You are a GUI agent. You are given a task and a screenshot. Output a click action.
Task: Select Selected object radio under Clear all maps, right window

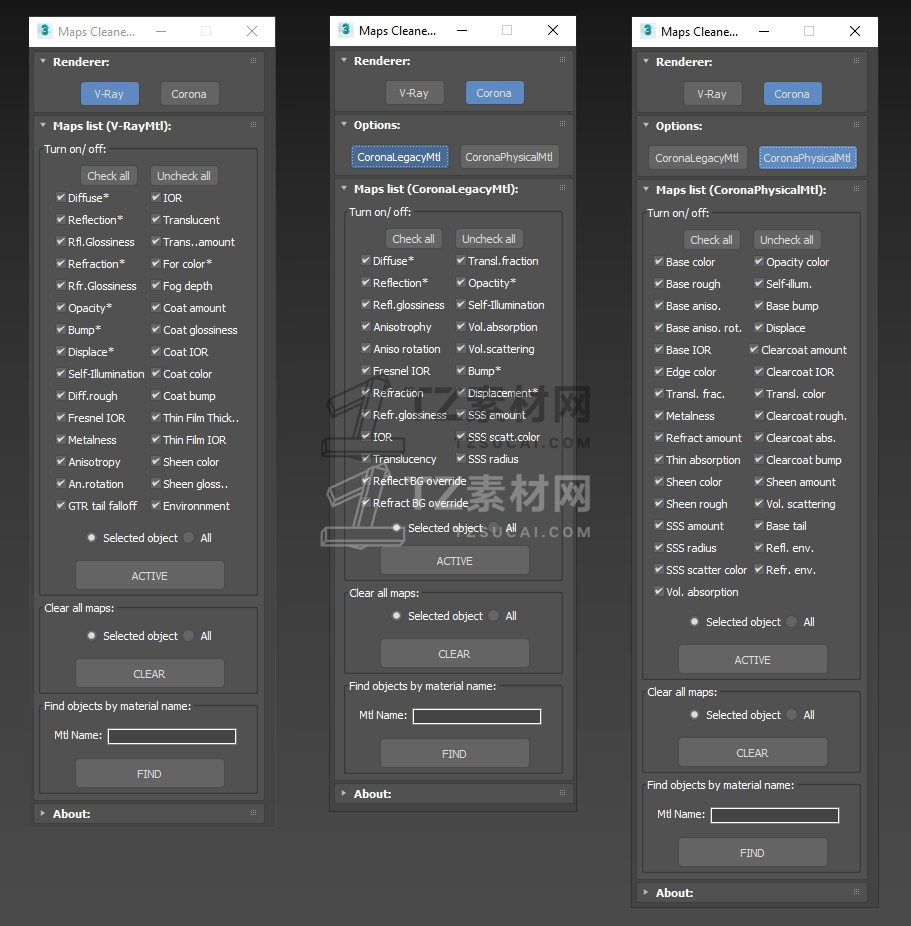pos(694,715)
